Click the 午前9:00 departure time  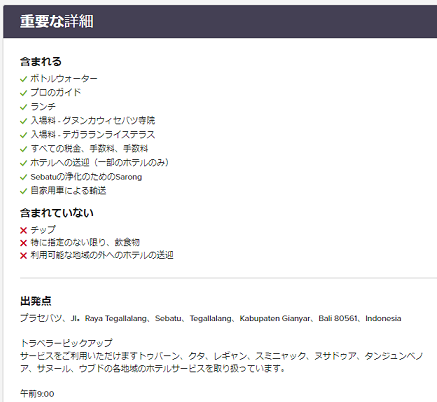pyautogui.click(x=37, y=394)
